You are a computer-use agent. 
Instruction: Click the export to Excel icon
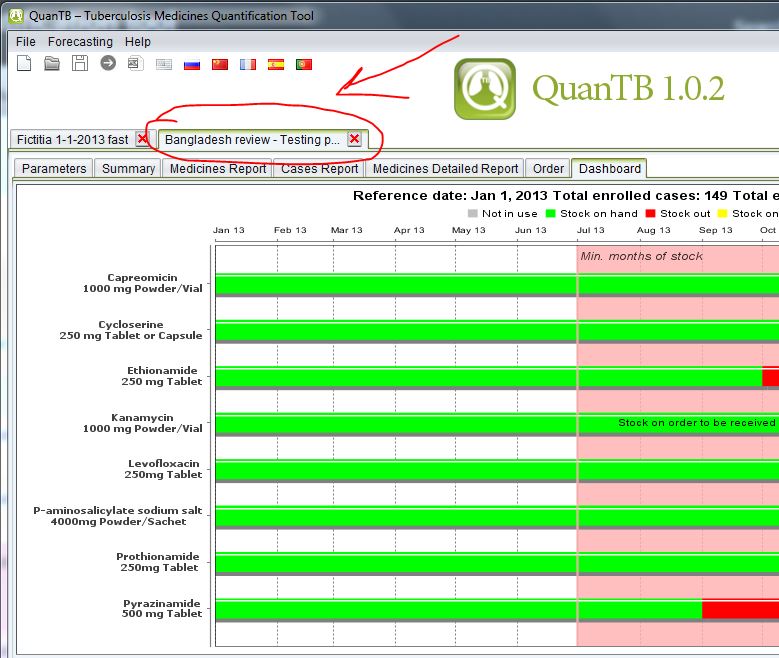tap(135, 64)
